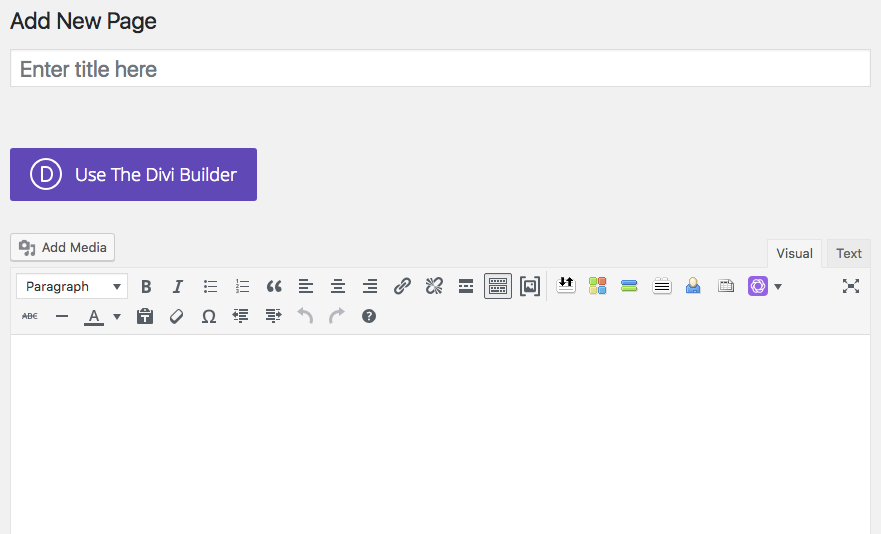
Task: Remove link with the unlink icon
Action: click(434, 287)
